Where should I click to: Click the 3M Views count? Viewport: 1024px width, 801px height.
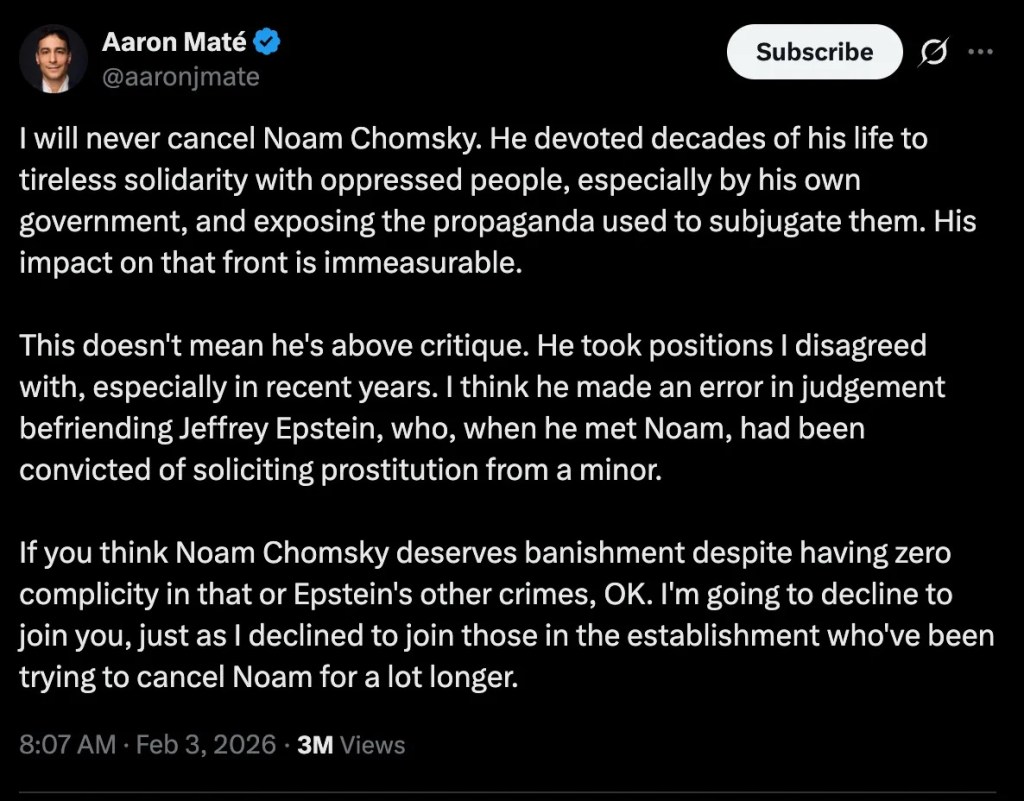pos(351,745)
